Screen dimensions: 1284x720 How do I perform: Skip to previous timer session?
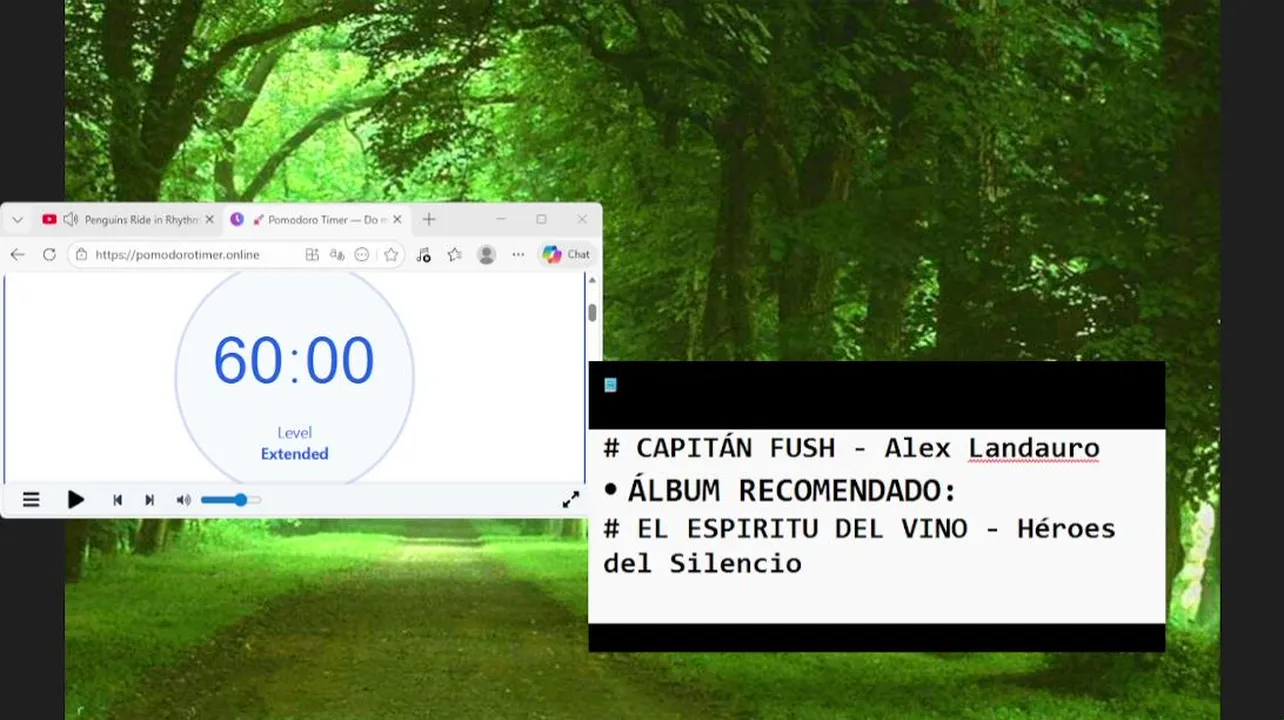pyautogui.click(x=117, y=500)
